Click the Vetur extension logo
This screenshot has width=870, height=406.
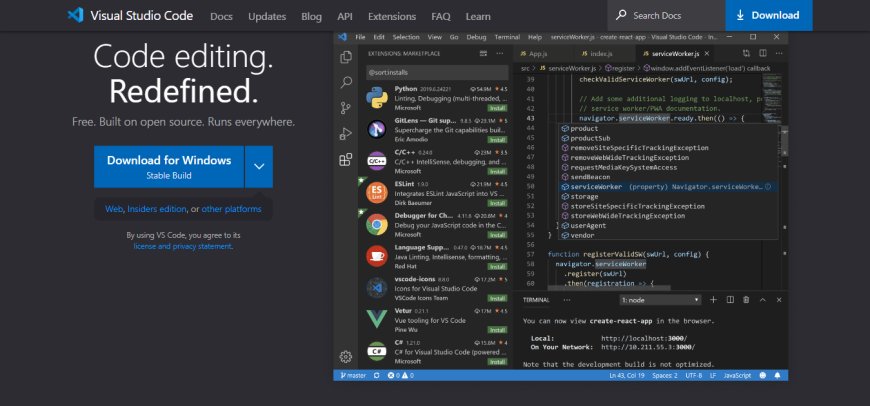[377, 319]
